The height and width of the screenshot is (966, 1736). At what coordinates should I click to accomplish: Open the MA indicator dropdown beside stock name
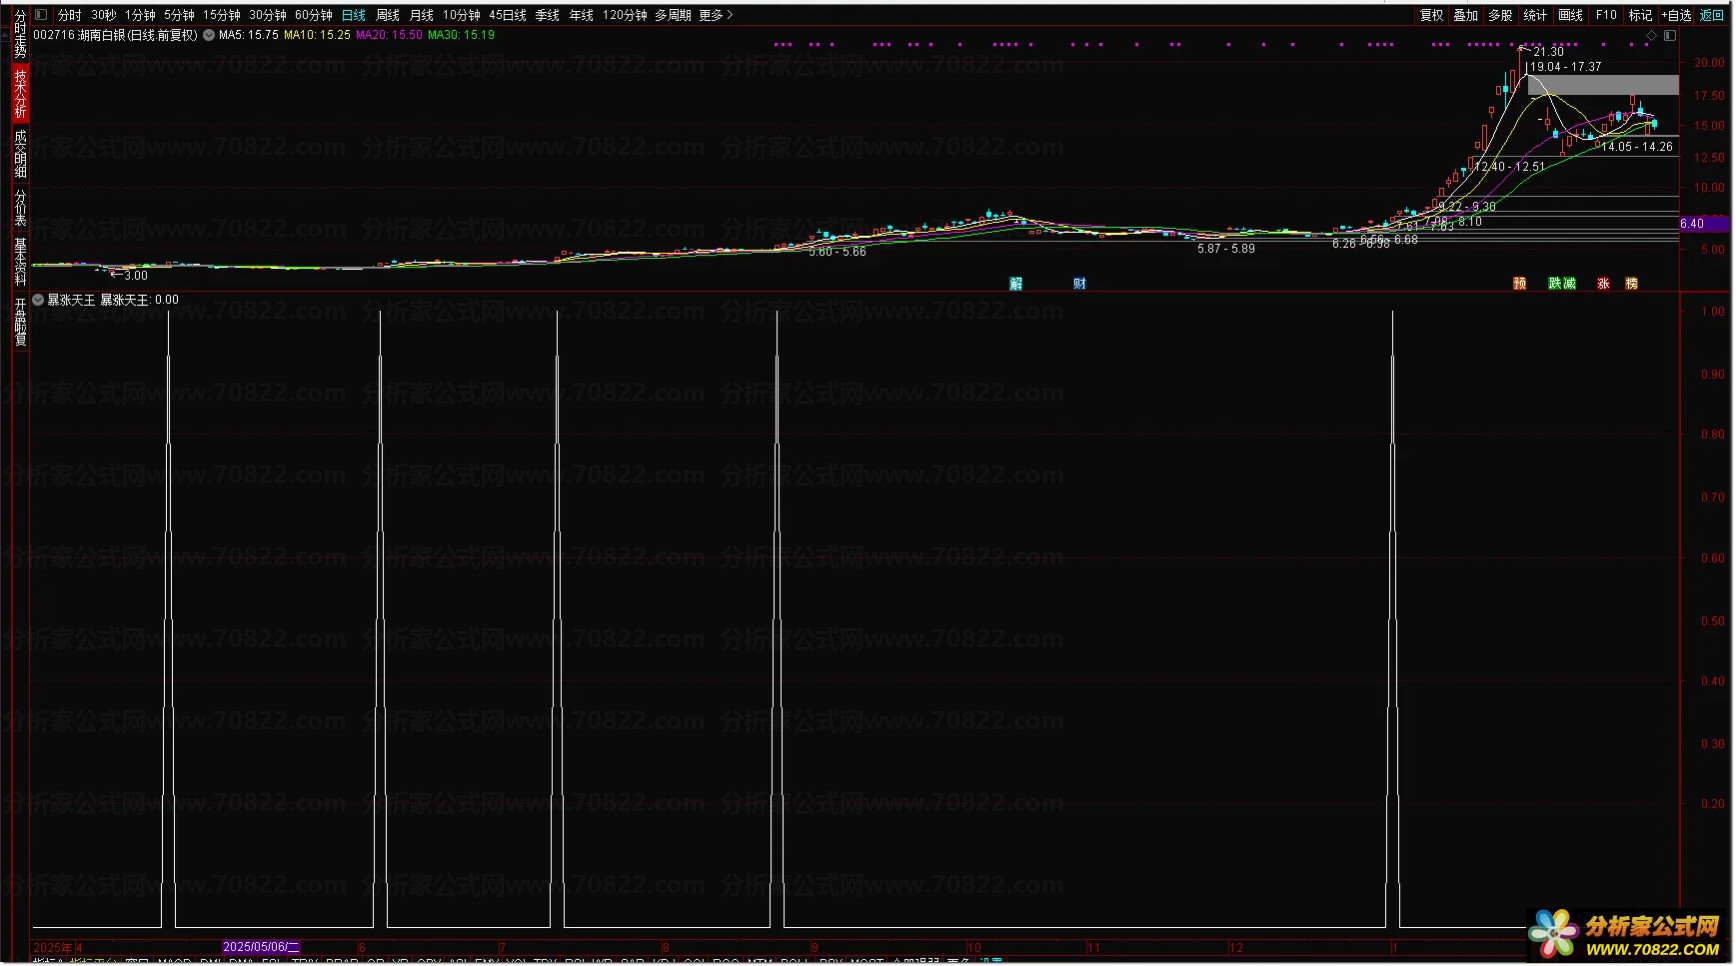209,35
